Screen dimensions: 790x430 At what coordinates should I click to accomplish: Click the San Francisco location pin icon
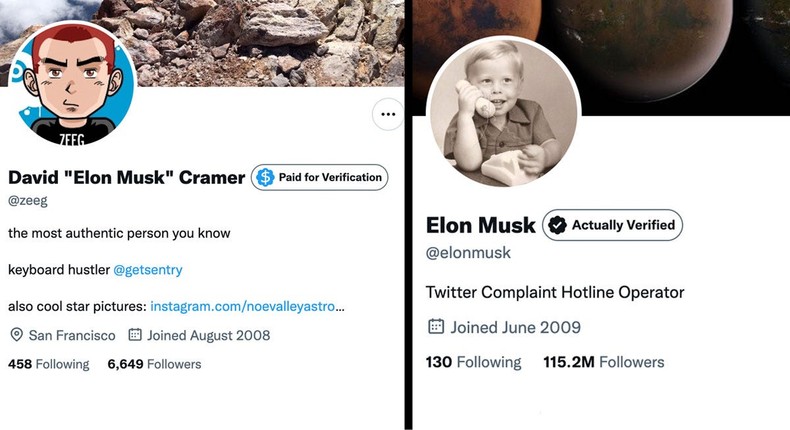click(x=16, y=336)
